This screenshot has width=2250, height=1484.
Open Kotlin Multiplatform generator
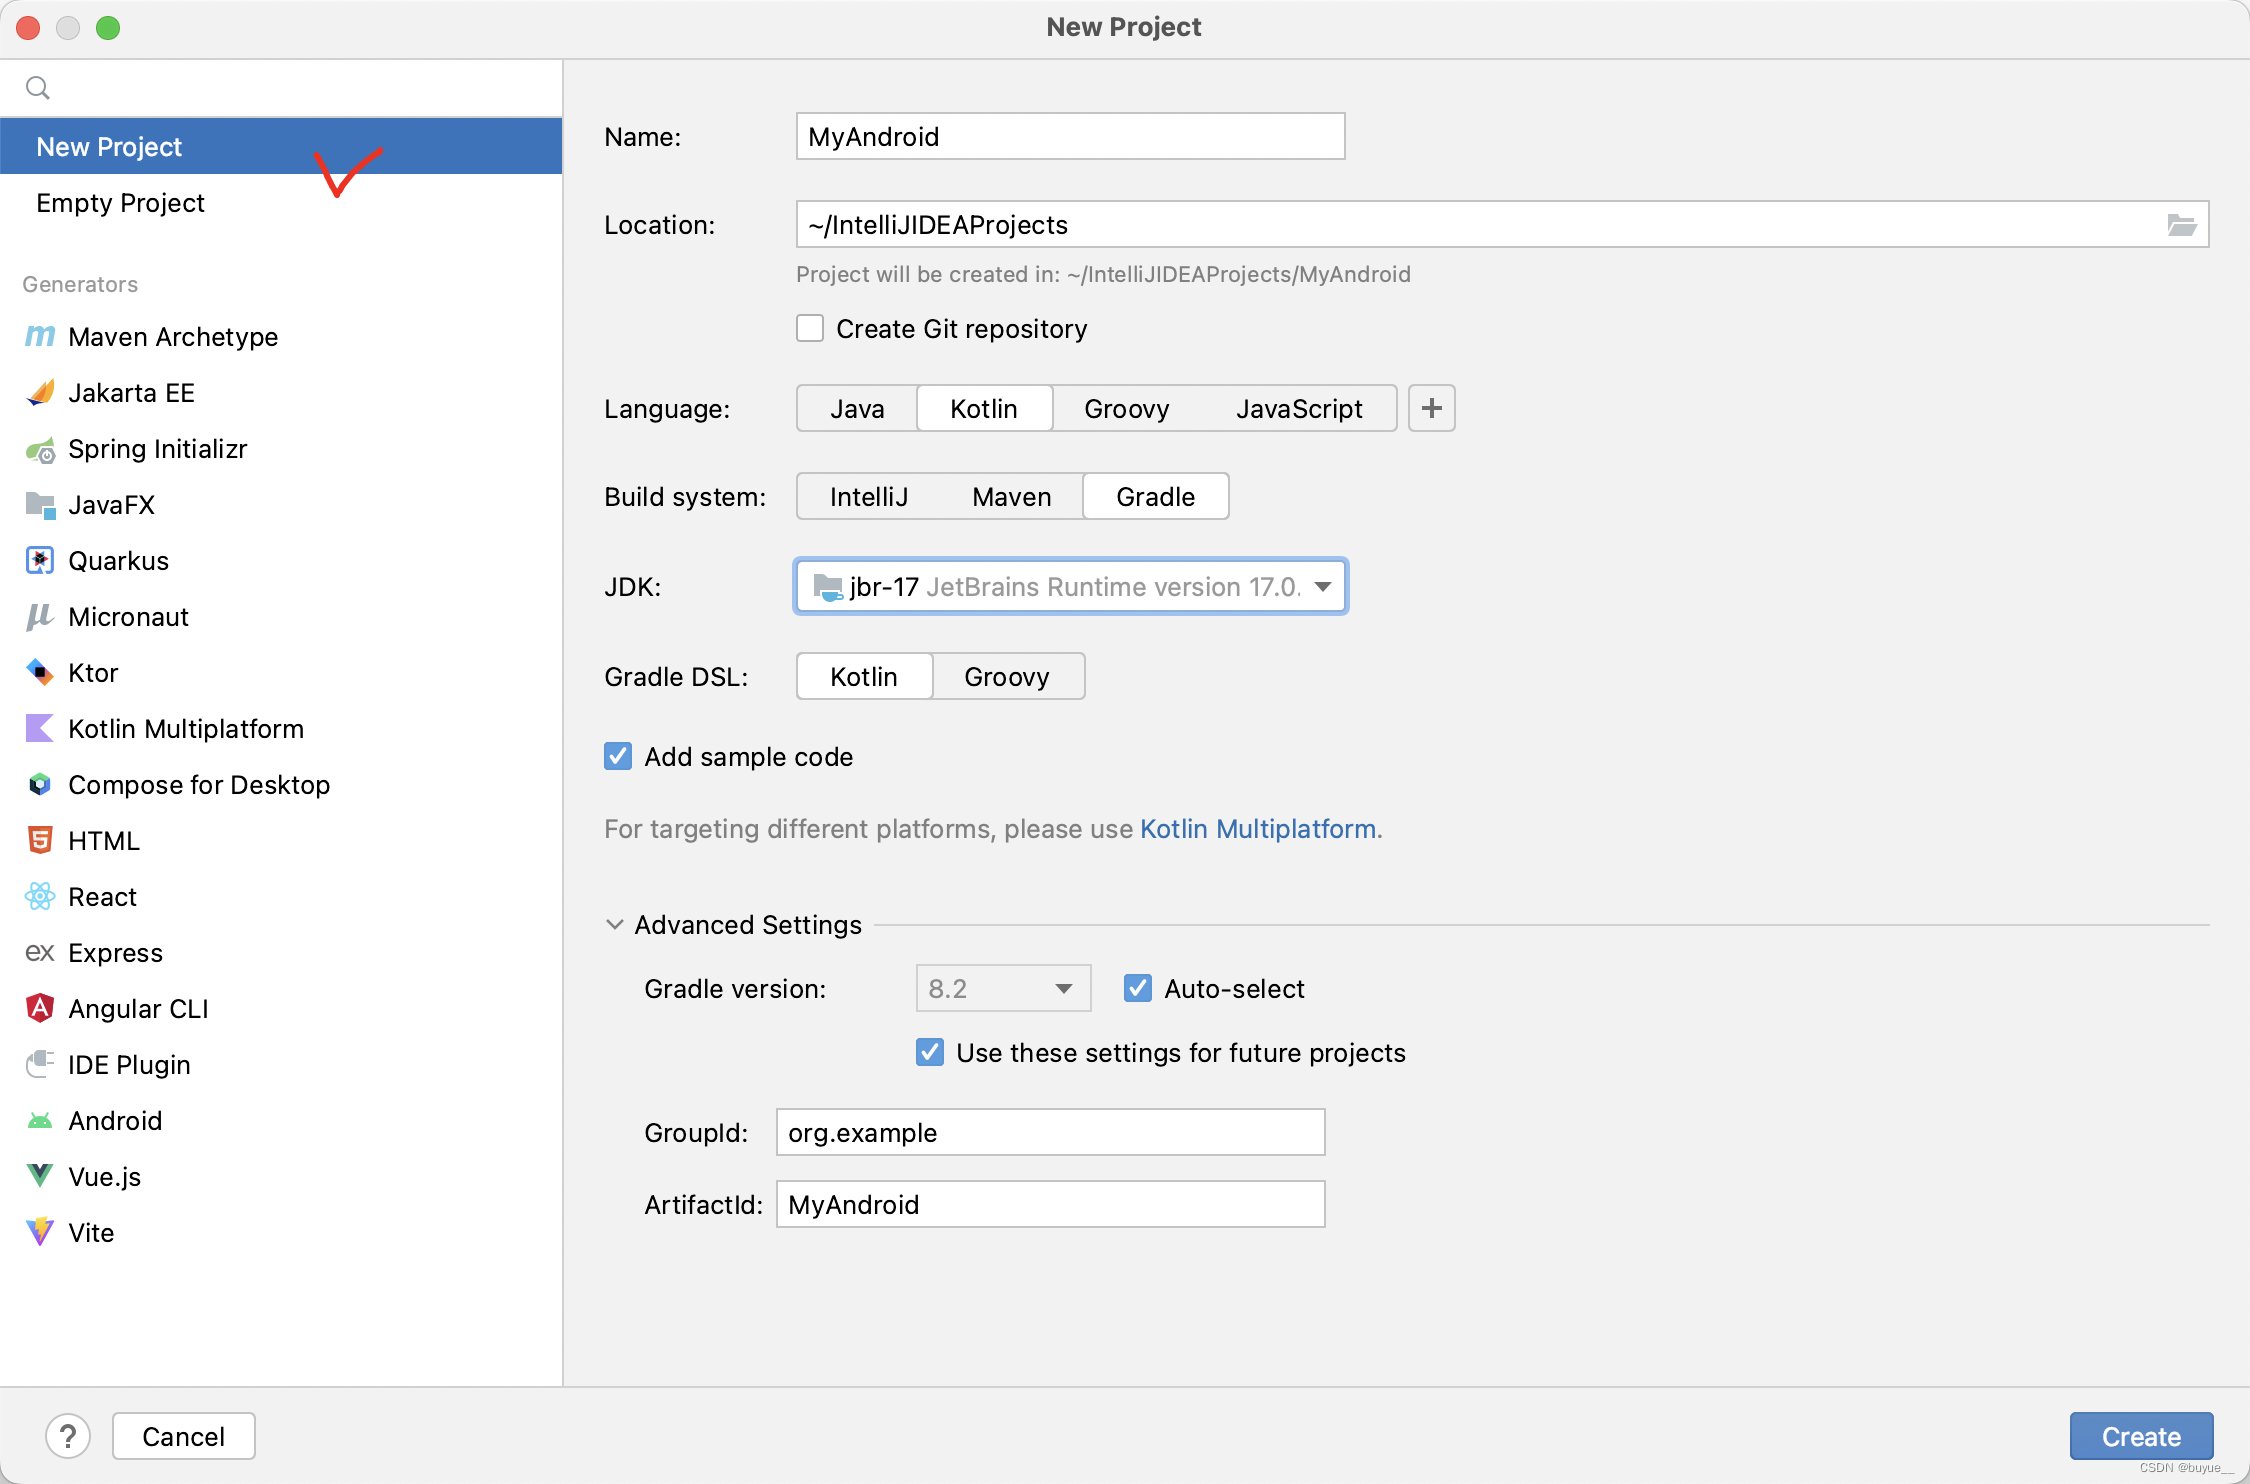pos(281,729)
